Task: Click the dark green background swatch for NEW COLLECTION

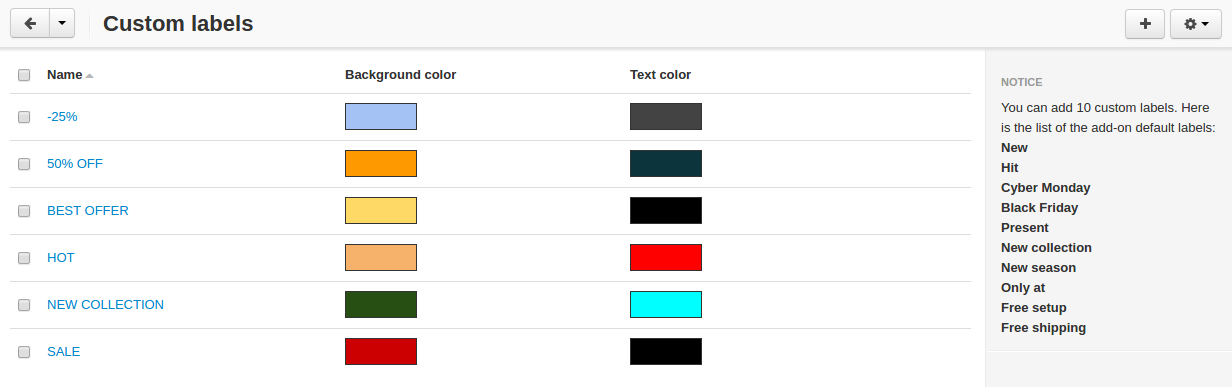Action: tap(381, 304)
